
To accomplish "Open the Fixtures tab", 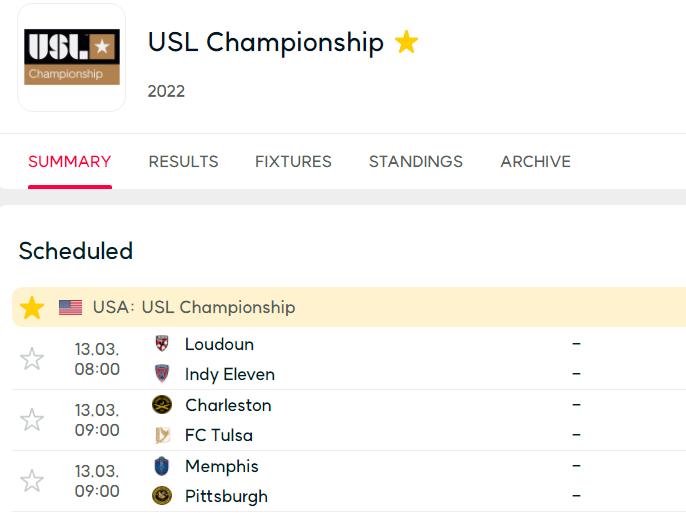I will click(x=293, y=161).
